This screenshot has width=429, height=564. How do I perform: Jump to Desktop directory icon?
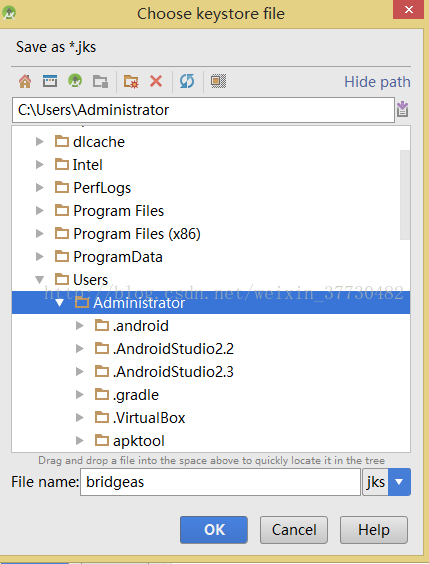(50, 81)
